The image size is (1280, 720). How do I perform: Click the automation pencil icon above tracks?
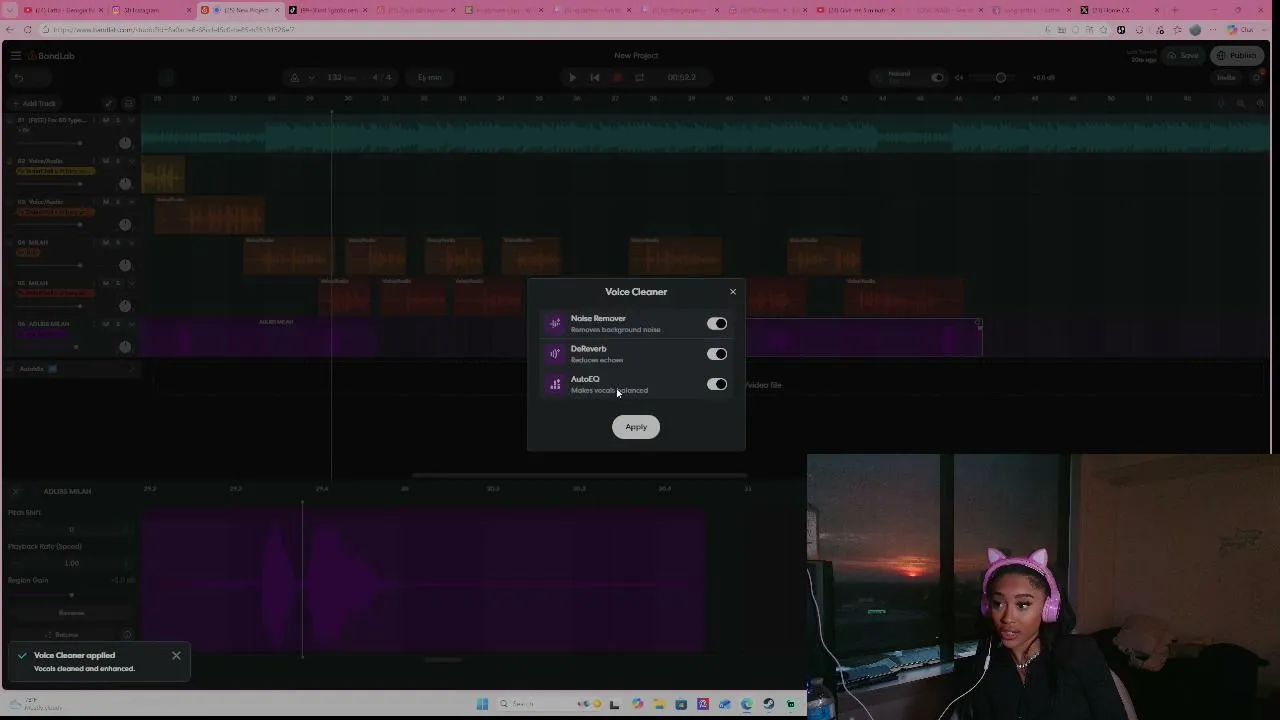(109, 104)
